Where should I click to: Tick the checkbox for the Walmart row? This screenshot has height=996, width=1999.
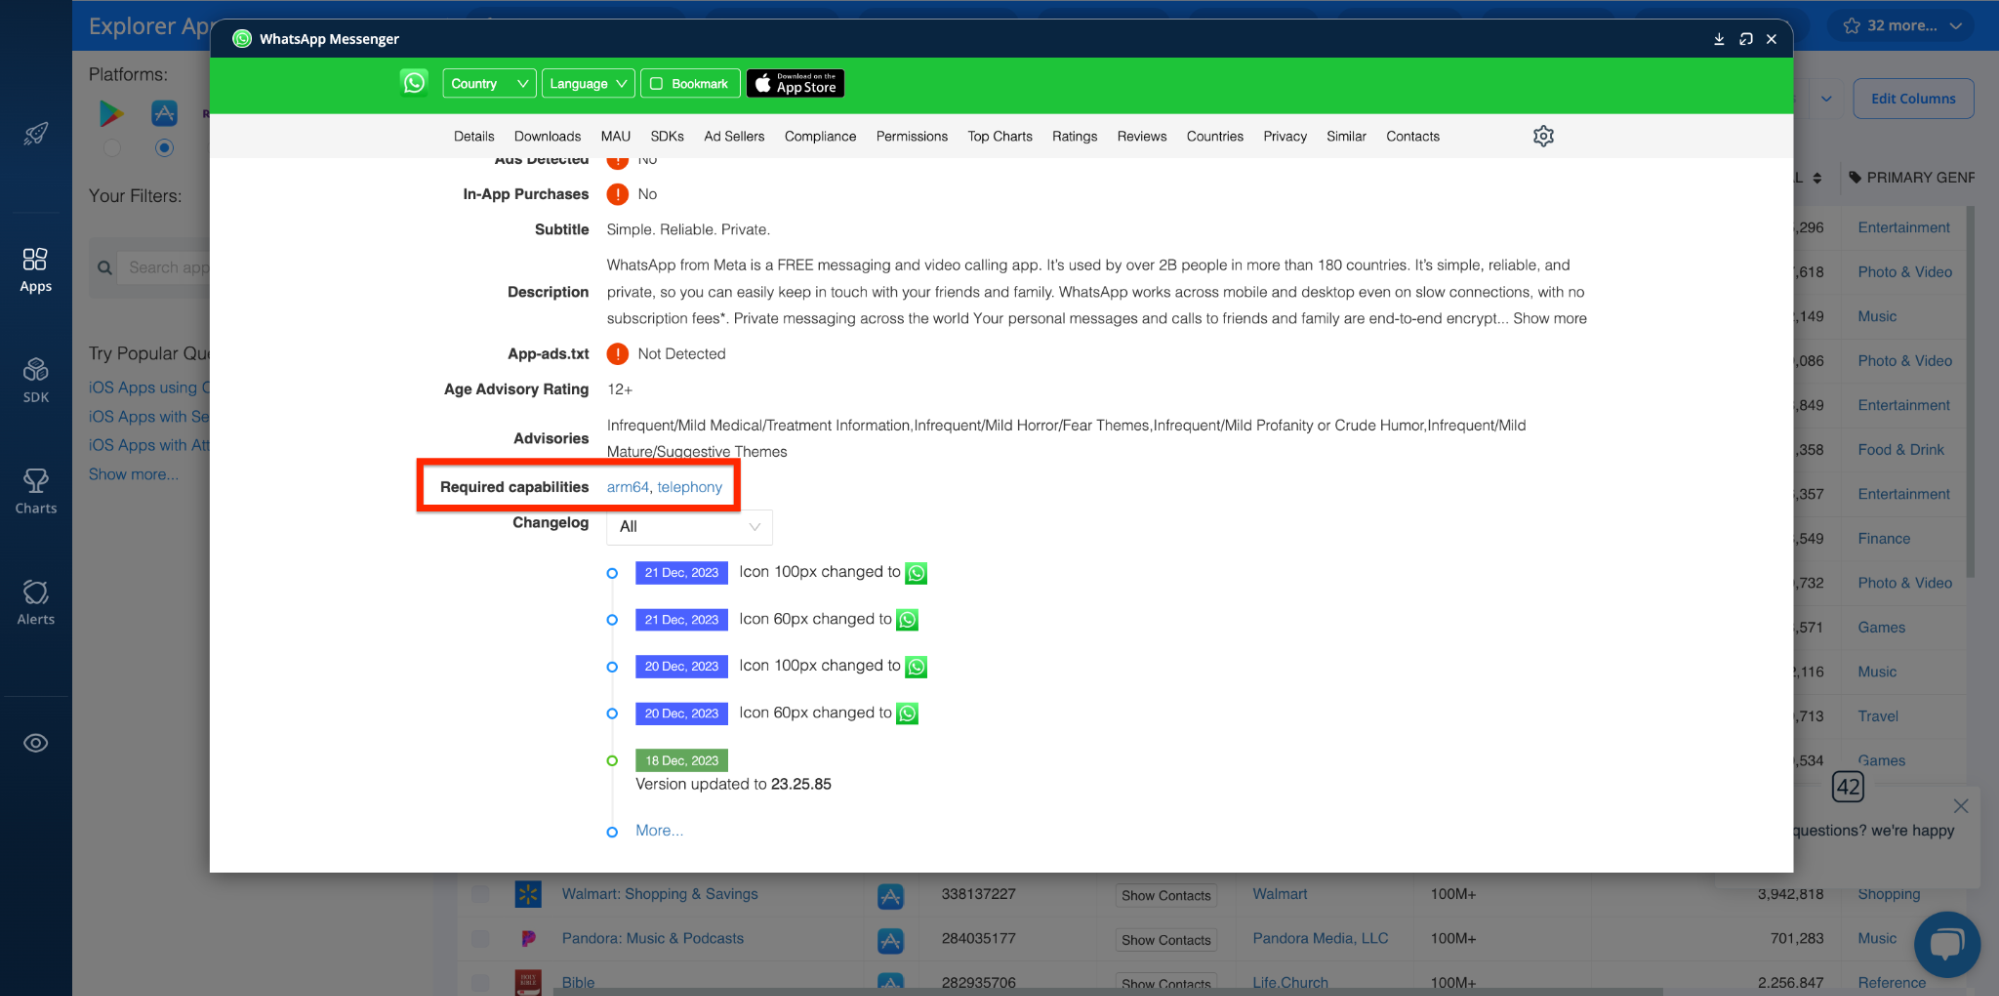tap(480, 894)
